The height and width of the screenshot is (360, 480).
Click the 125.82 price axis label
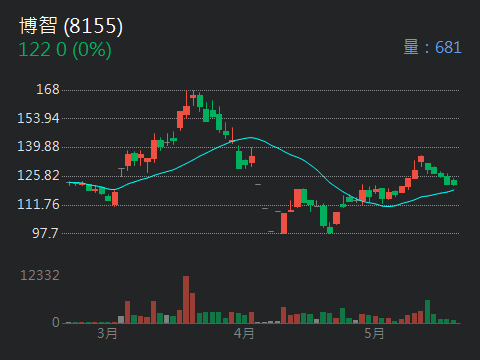[38, 176]
